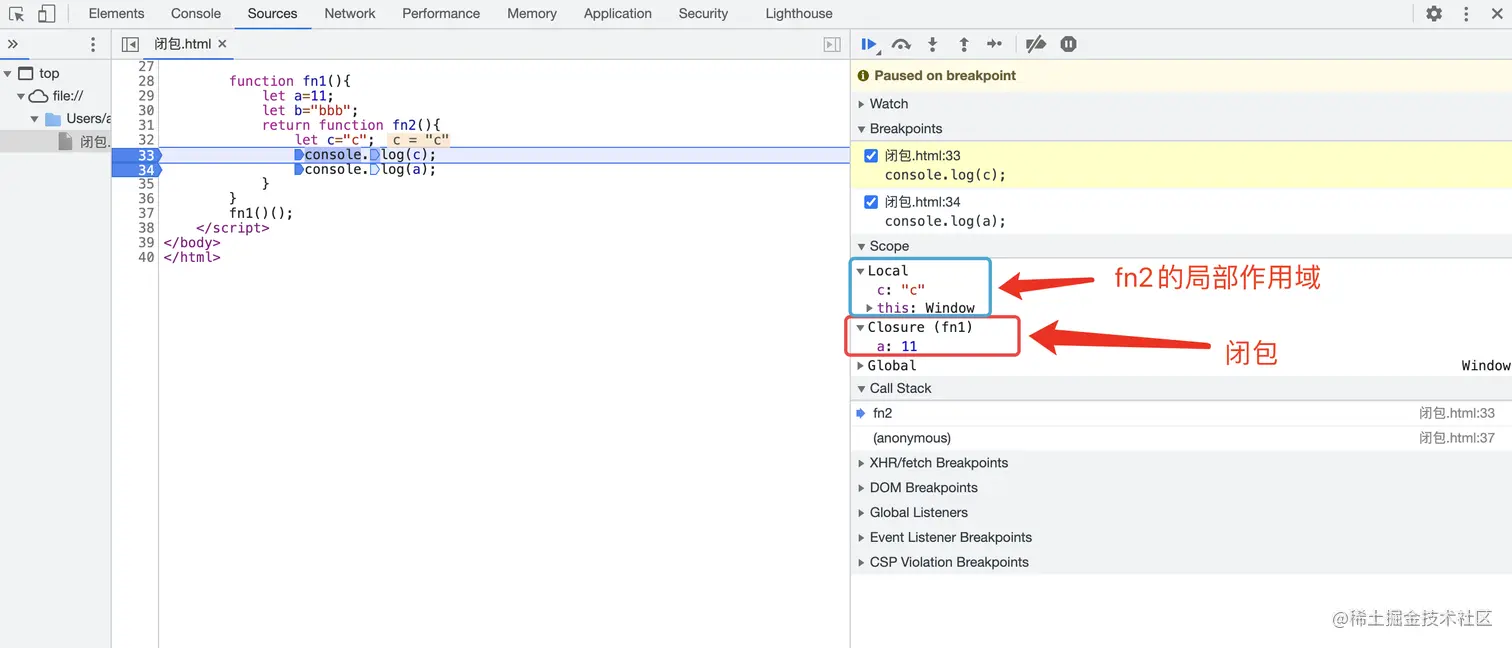Viewport: 1512px width, 648px height.
Task: Open the 闭包 file in navigator tree
Action: [84, 142]
